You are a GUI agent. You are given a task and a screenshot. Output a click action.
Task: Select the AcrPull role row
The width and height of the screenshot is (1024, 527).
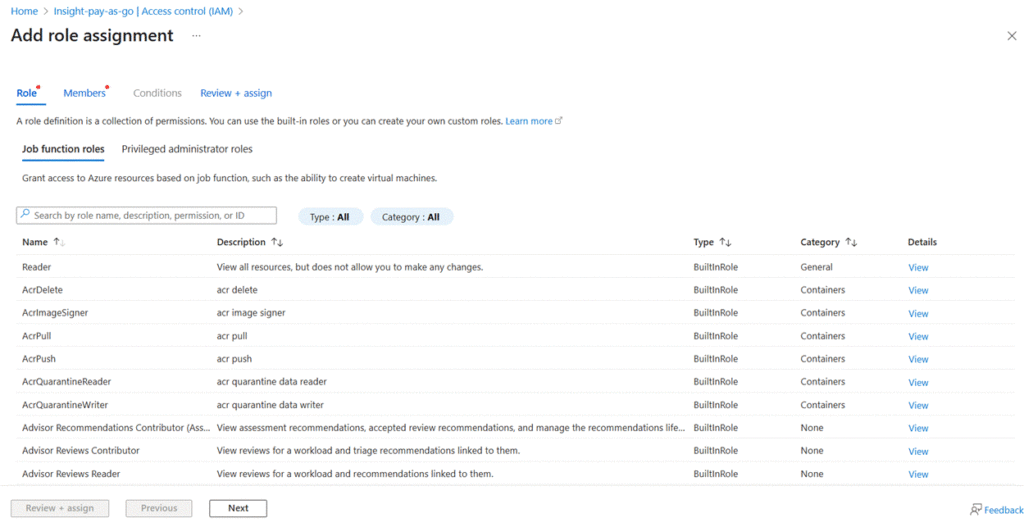tap(36, 336)
